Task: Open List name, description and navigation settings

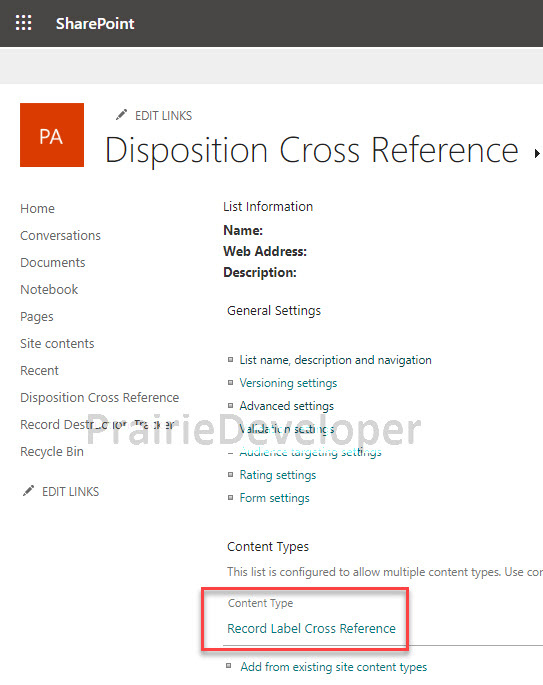Action: tap(335, 360)
